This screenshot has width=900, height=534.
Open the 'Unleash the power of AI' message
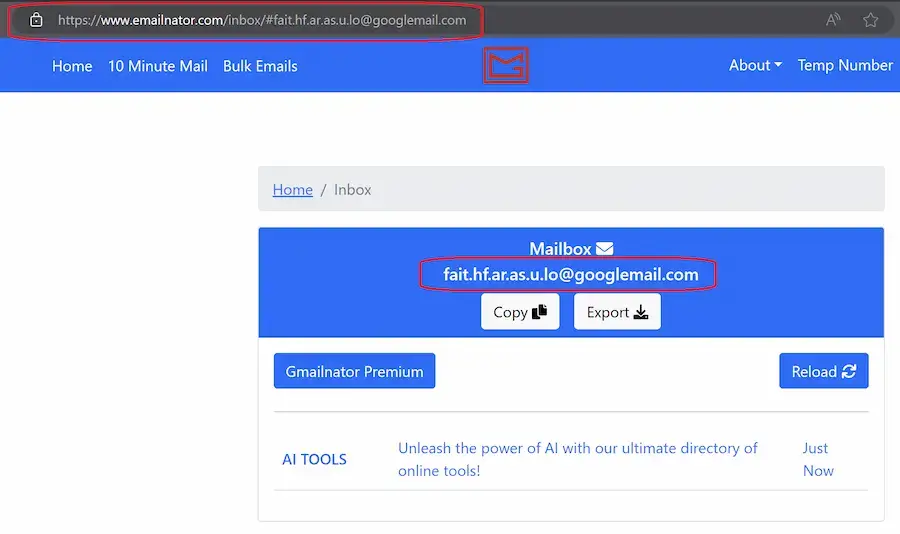(578, 459)
